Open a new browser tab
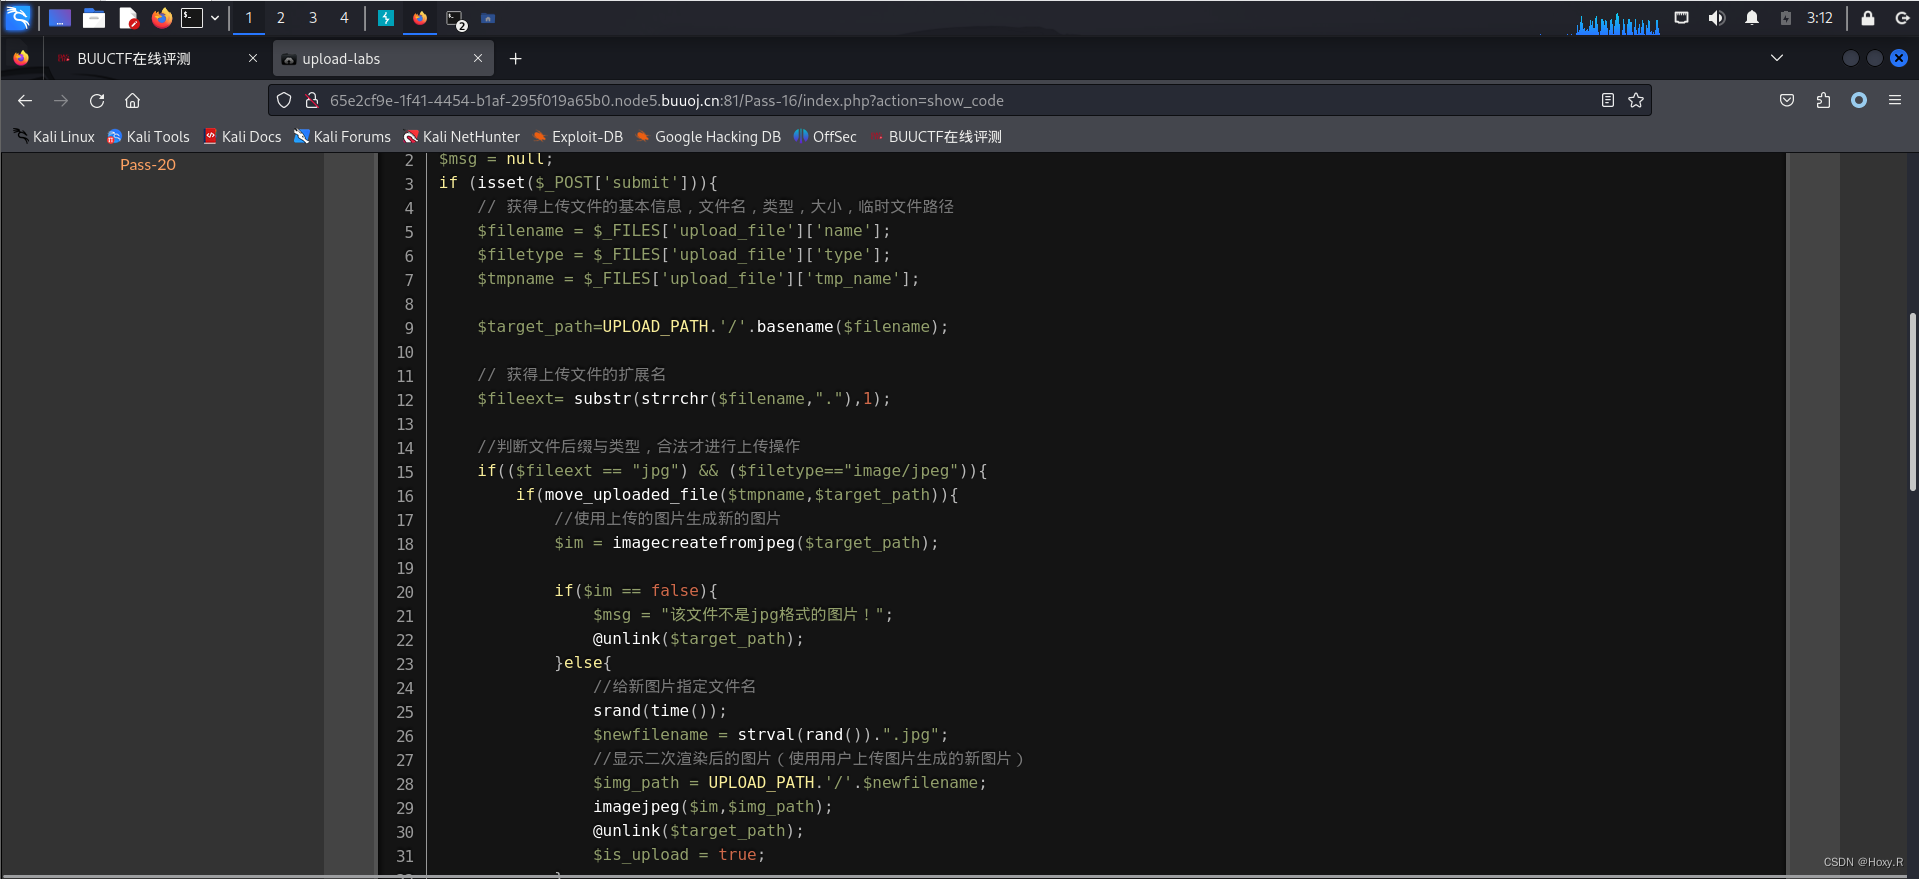The width and height of the screenshot is (1919, 879). point(515,59)
